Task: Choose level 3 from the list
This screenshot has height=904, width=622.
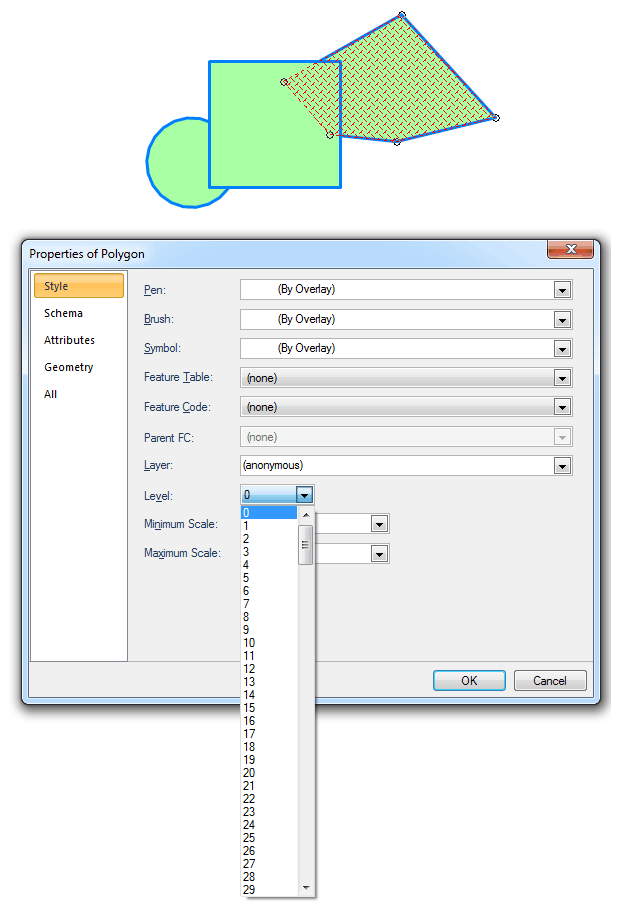Action: coord(269,552)
